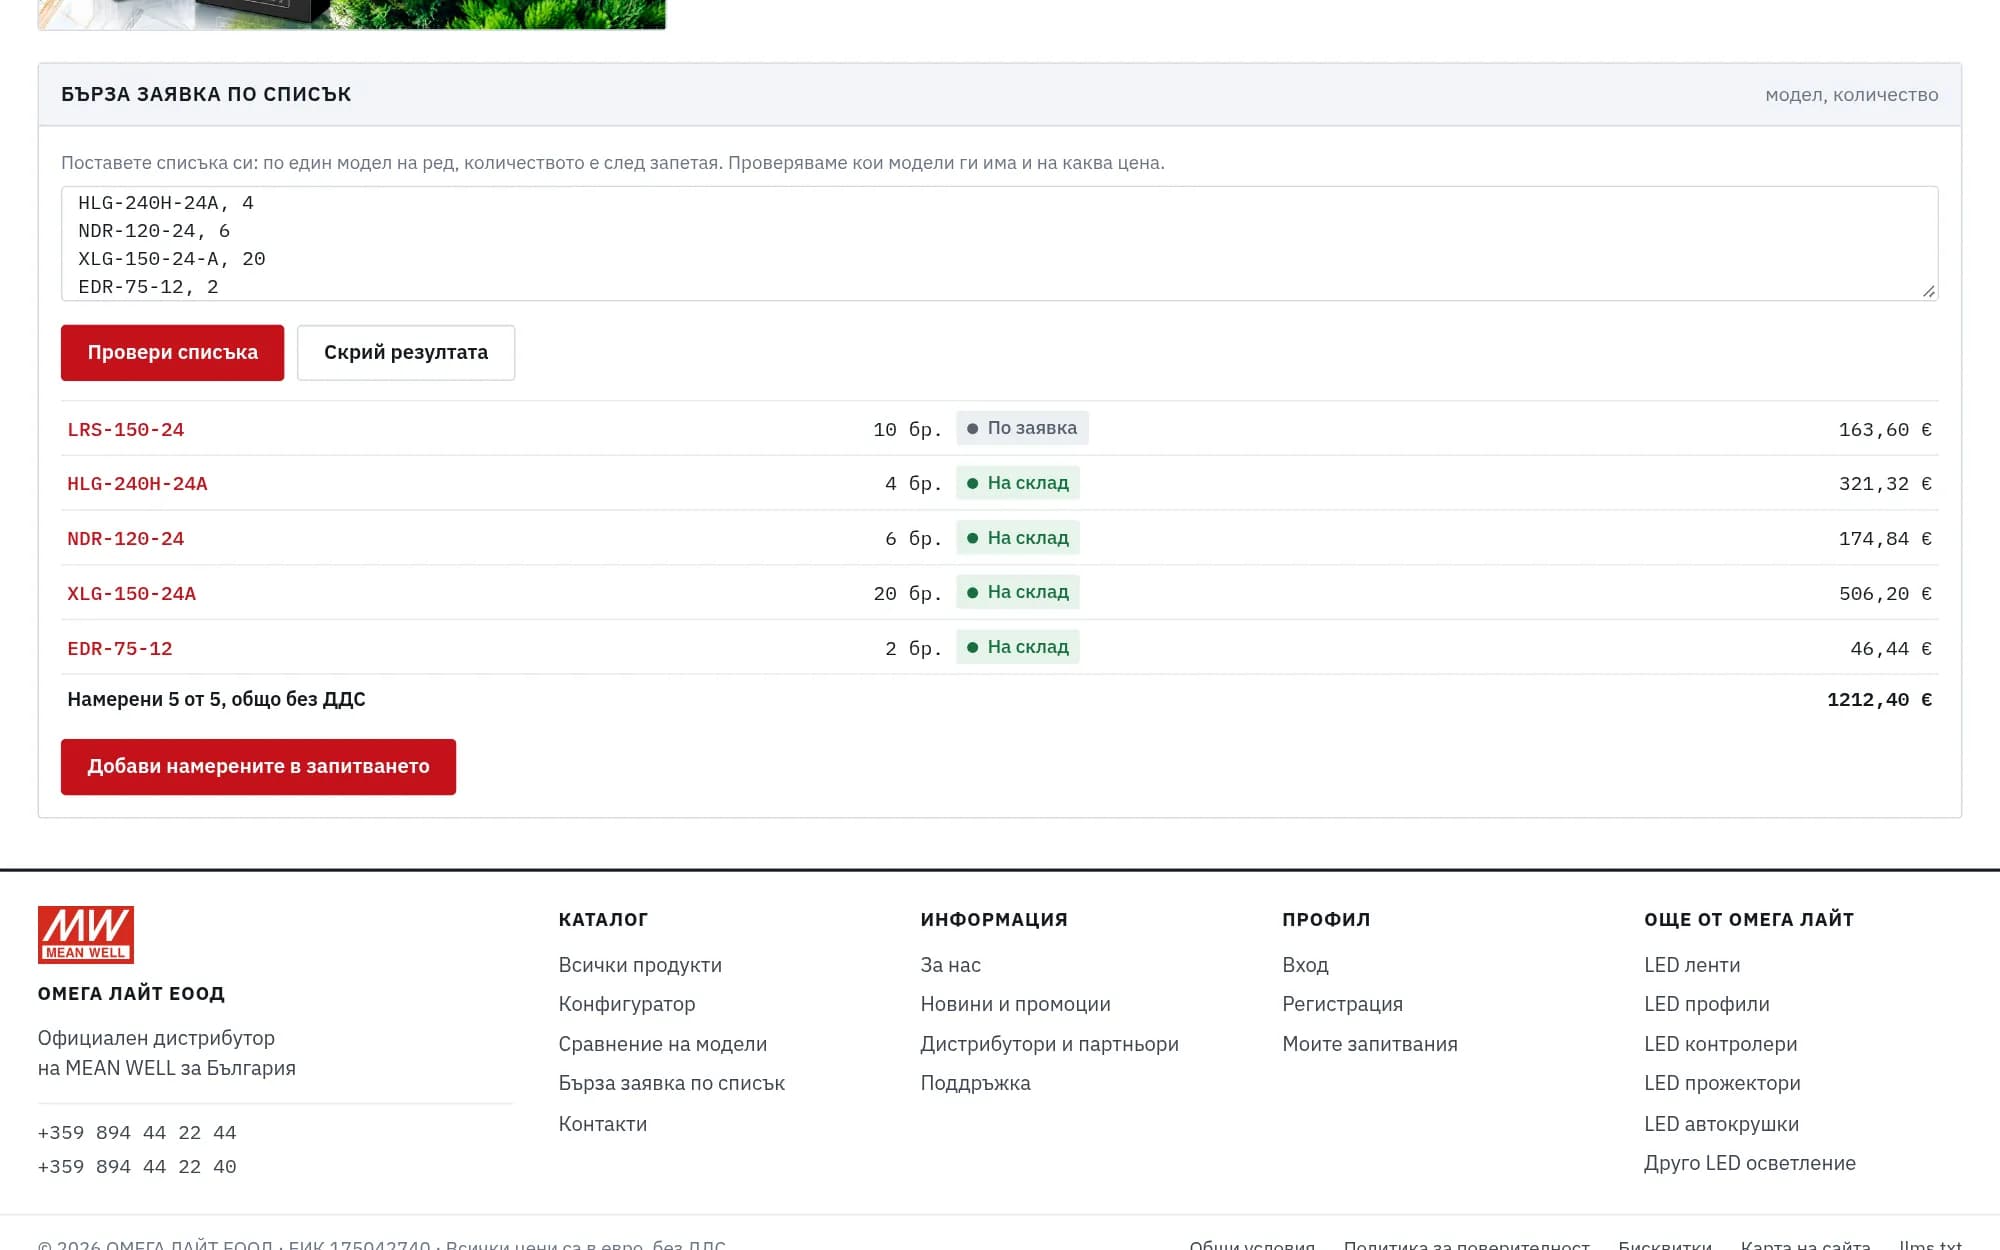2000x1250 pixels.
Task: Open the XLG-150-24A product link
Action: 131,594
